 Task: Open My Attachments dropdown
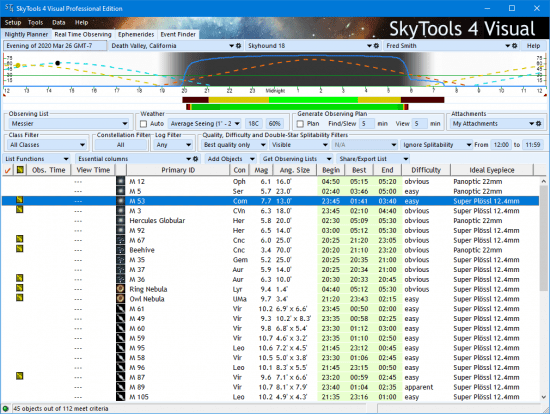532,123
